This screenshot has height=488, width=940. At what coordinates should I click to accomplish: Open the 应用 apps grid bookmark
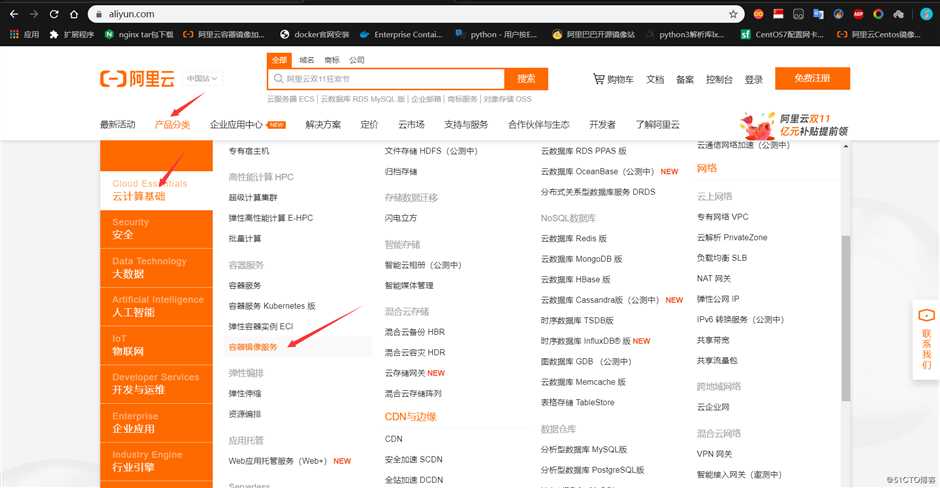click(x=24, y=35)
